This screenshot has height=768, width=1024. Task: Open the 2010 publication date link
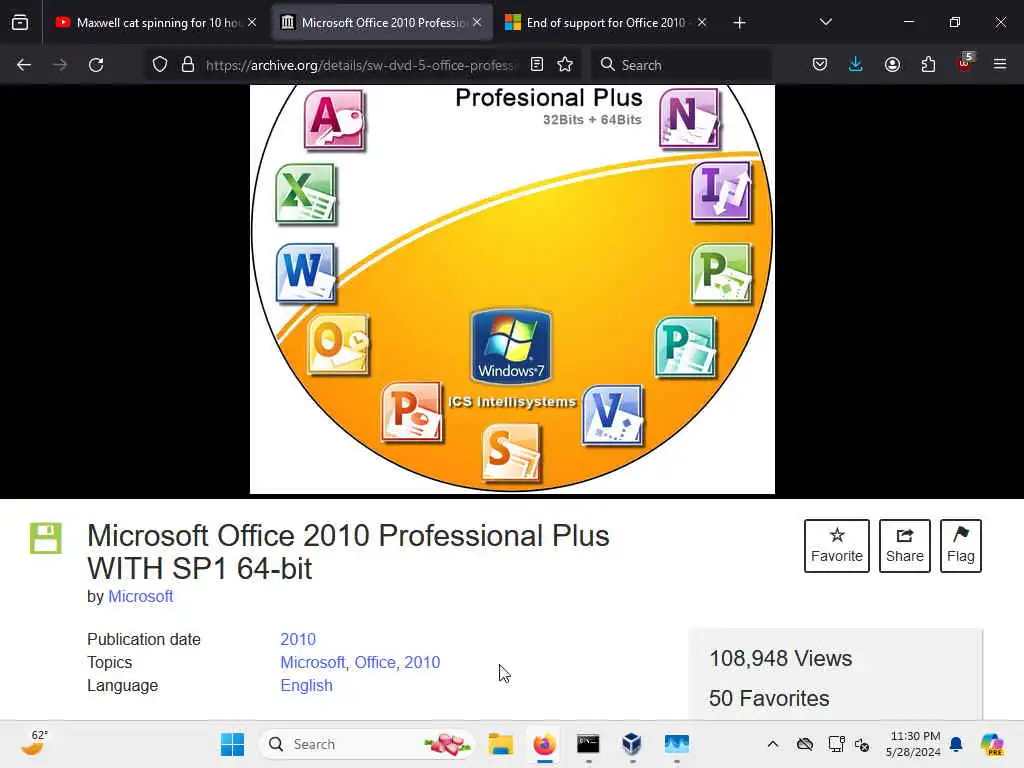pyautogui.click(x=298, y=639)
